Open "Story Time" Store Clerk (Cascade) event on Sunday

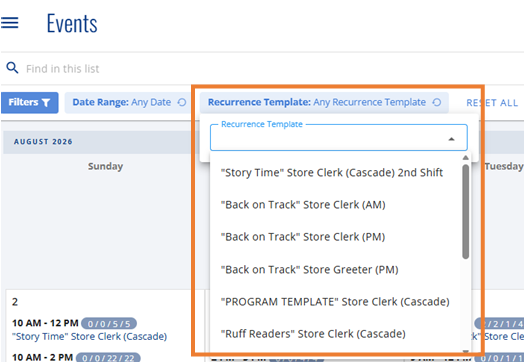(89, 337)
